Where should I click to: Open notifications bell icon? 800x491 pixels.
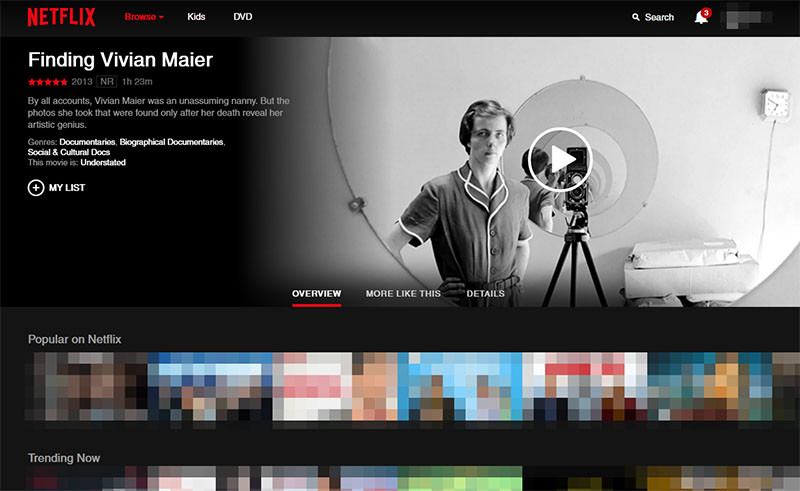tap(701, 18)
